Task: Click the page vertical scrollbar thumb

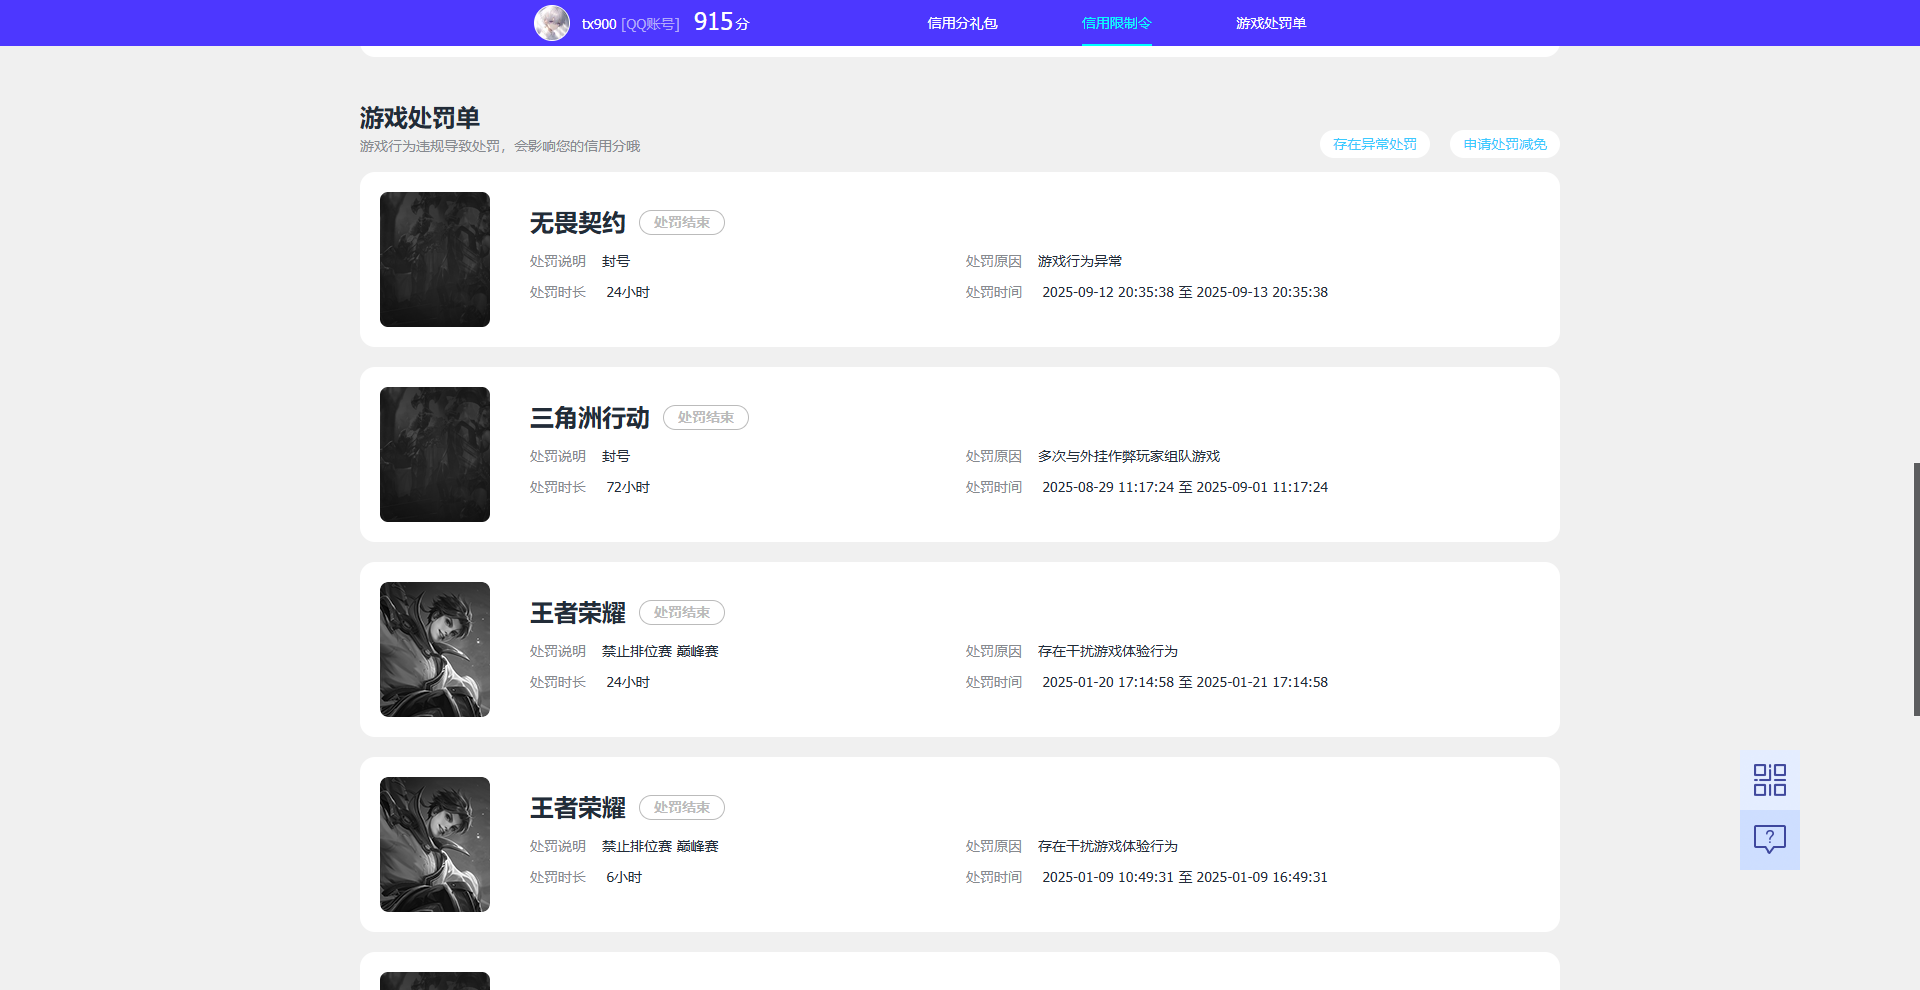Action: point(1916,589)
